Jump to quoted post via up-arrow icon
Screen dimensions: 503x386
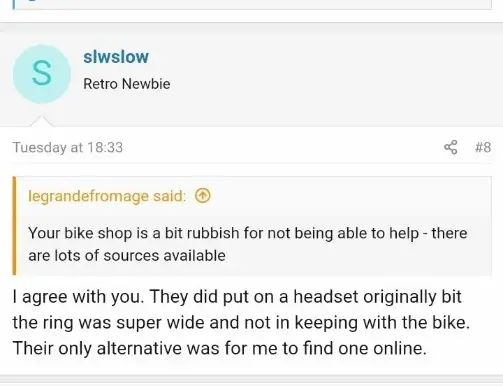203,196
